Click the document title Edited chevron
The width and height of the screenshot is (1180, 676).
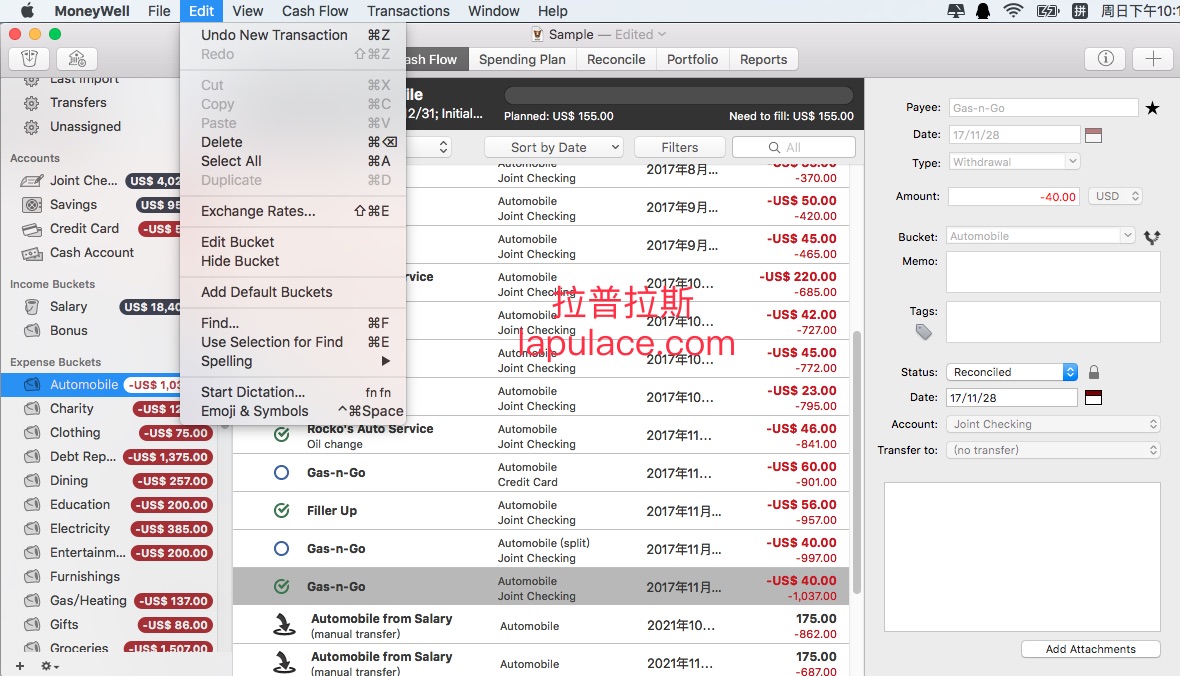click(661, 35)
